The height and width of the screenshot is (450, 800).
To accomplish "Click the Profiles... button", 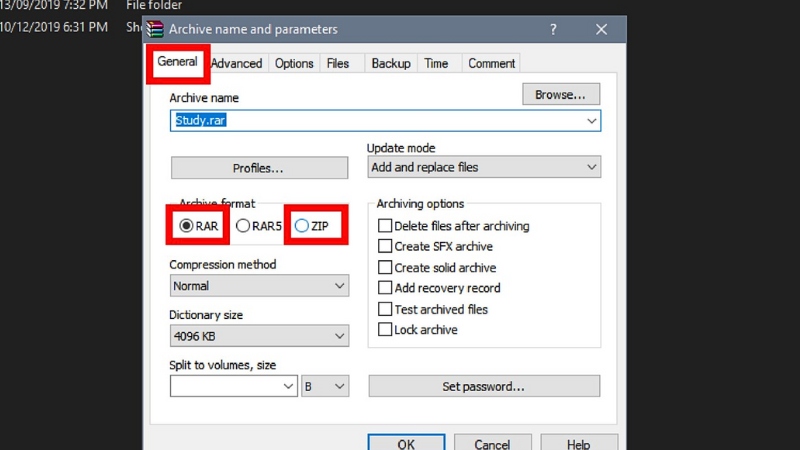I will pyautogui.click(x=259, y=168).
